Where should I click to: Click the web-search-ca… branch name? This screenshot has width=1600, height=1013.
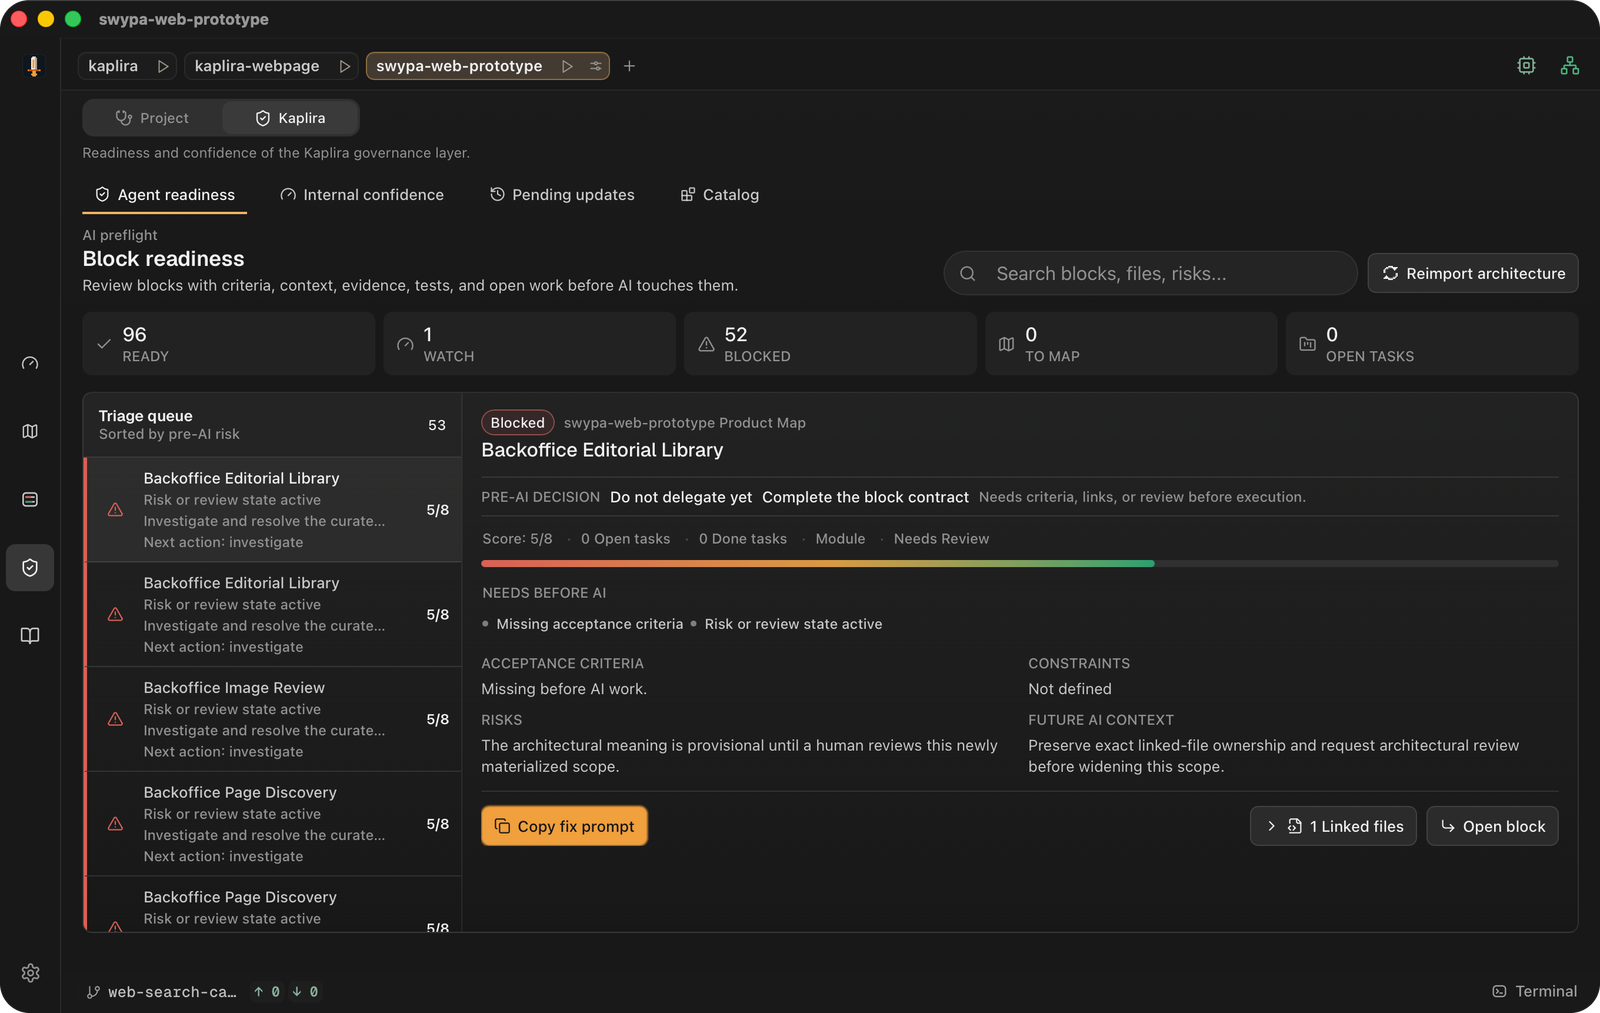[x=172, y=992]
